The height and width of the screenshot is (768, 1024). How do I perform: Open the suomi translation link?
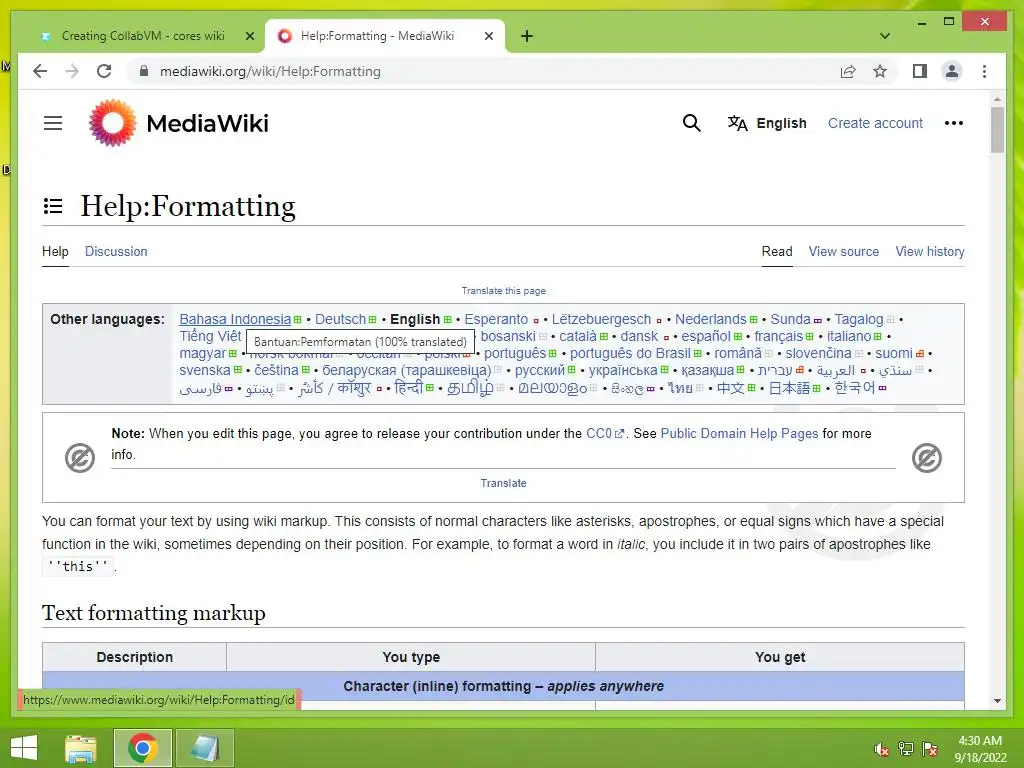coord(894,353)
